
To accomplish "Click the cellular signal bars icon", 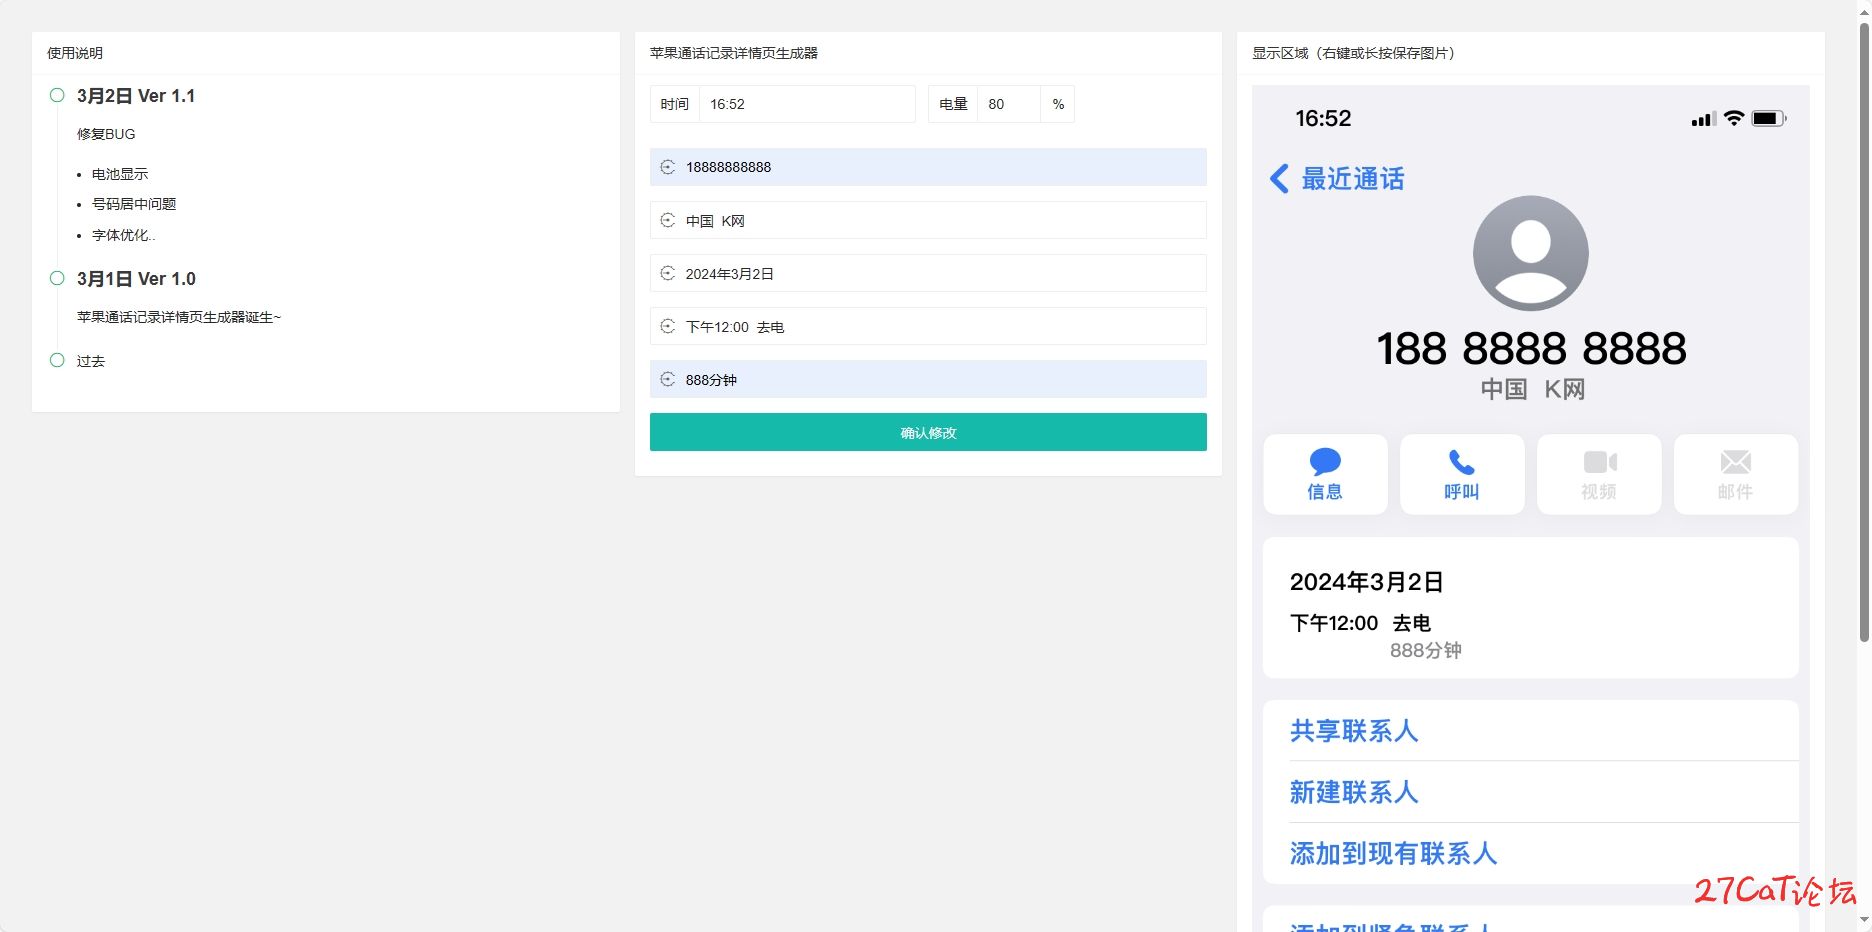I will point(1702,119).
